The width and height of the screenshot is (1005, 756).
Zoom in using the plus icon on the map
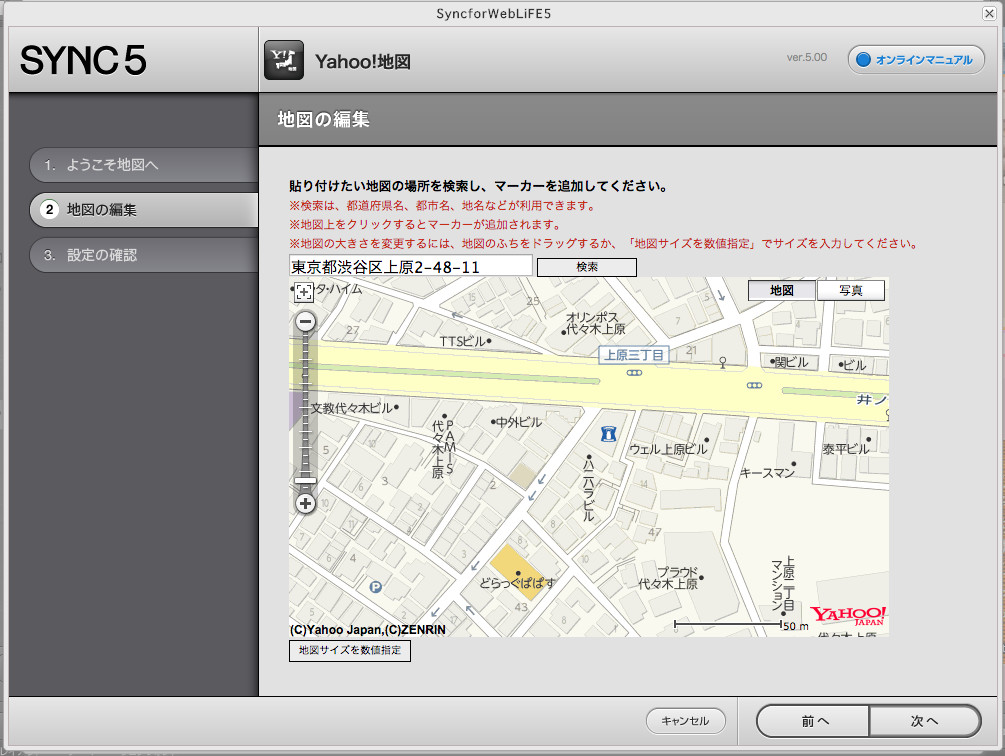[304, 503]
